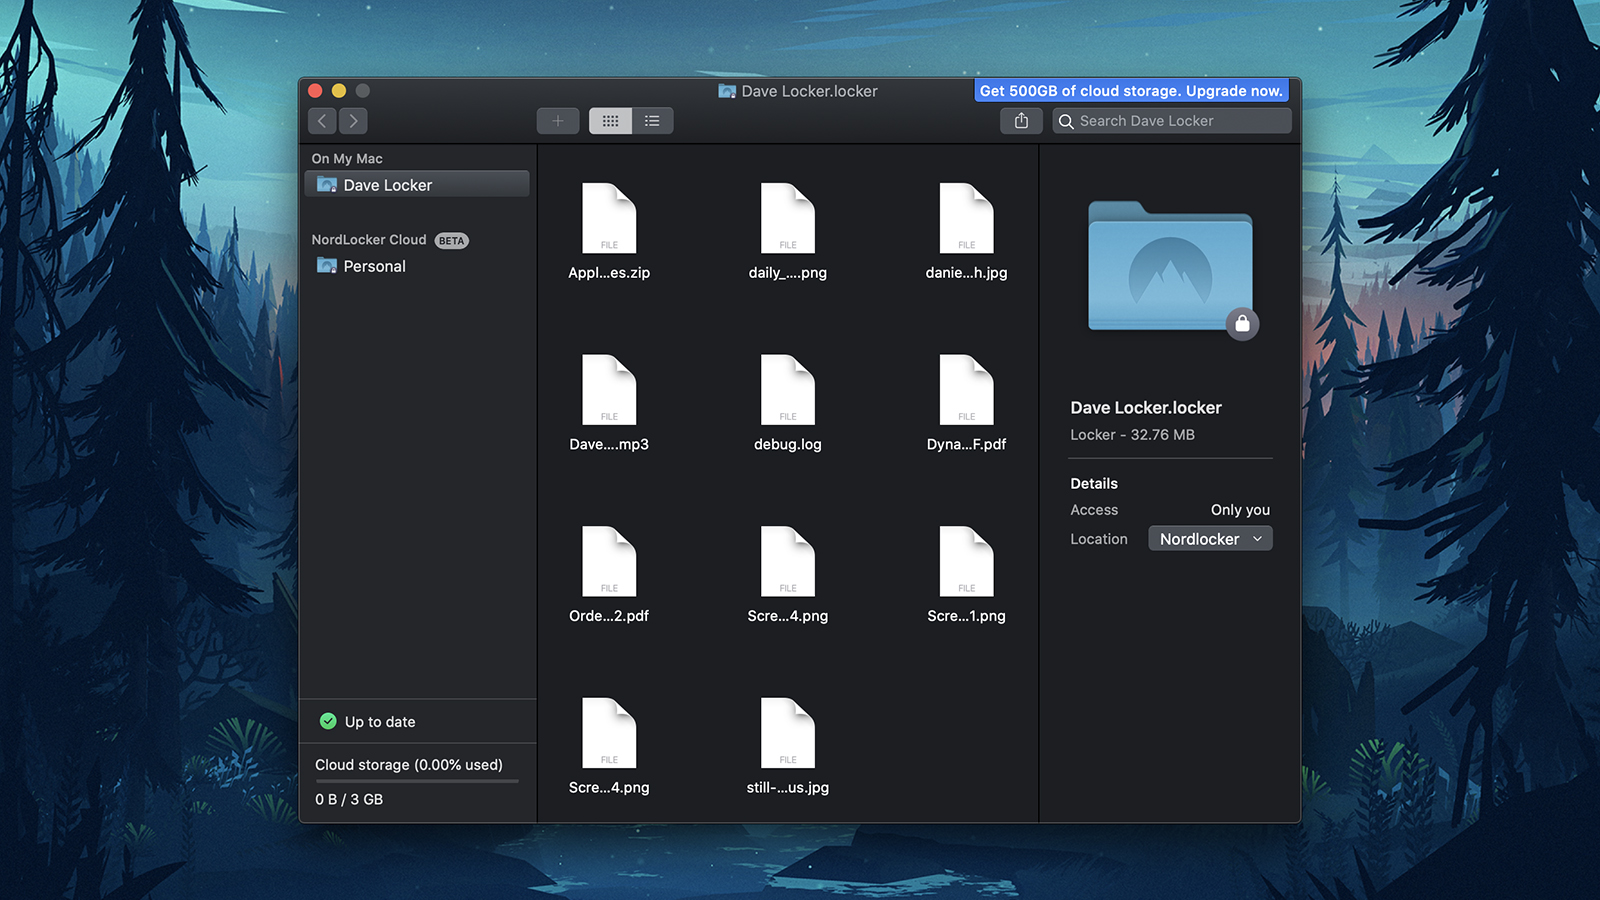This screenshot has width=1600, height=900.
Task: Click the 0 B / 3 GB text
Action: point(349,799)
